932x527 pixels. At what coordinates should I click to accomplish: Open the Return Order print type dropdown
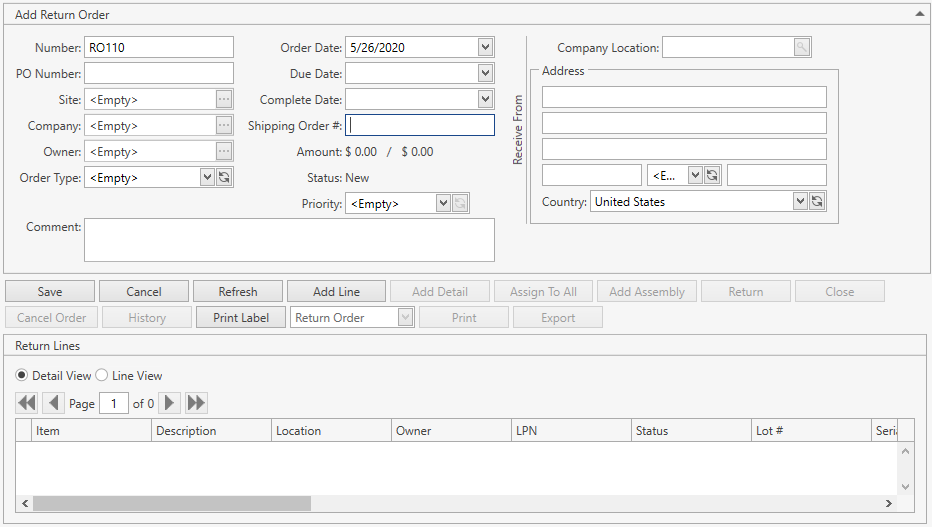[405, 317]
